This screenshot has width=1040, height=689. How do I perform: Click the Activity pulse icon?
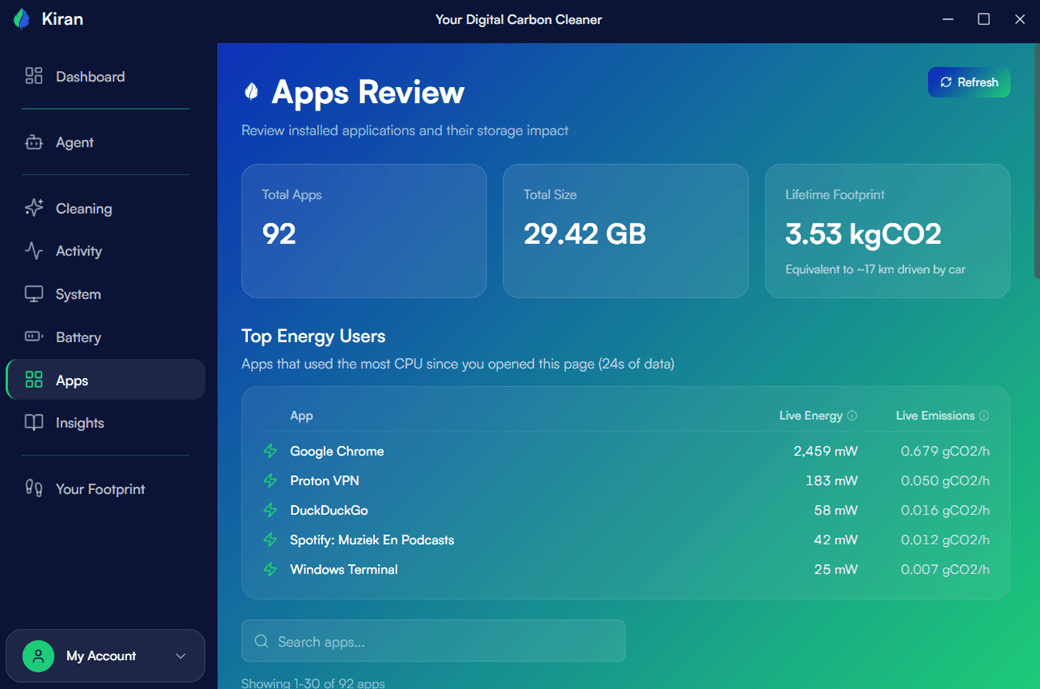(34, 251)
